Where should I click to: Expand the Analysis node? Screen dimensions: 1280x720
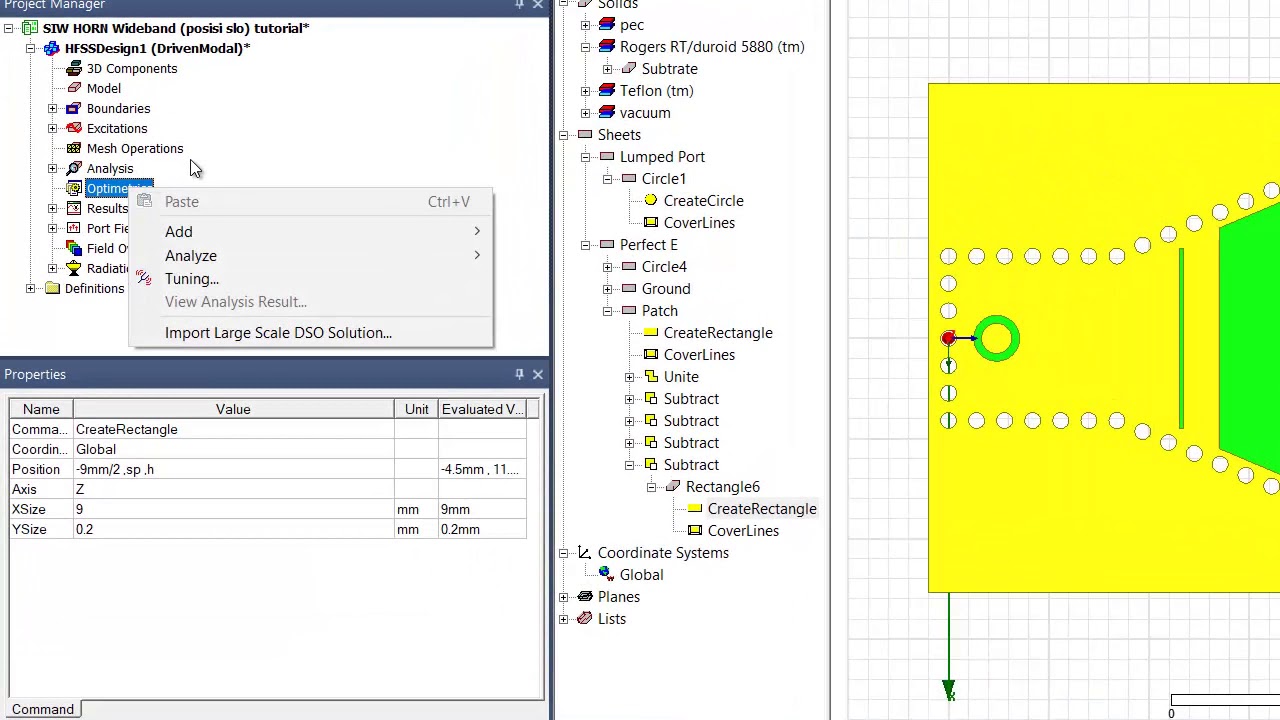(x=52, y=168)
